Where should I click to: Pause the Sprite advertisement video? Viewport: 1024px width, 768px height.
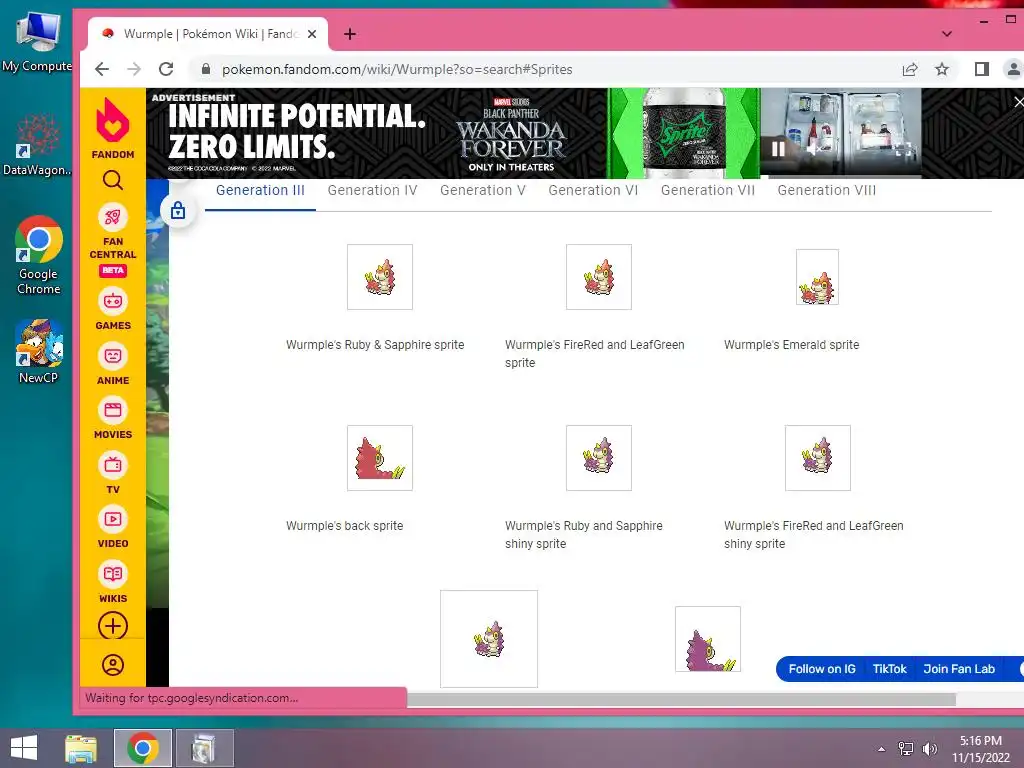[x=778, y=149]
